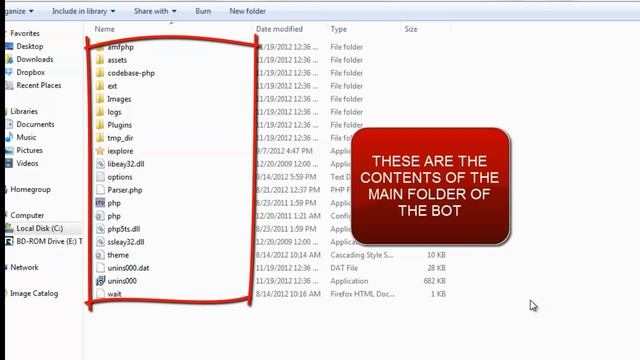Select the codebase-php folder icon
640x360 pixels.
coord(100,73)
